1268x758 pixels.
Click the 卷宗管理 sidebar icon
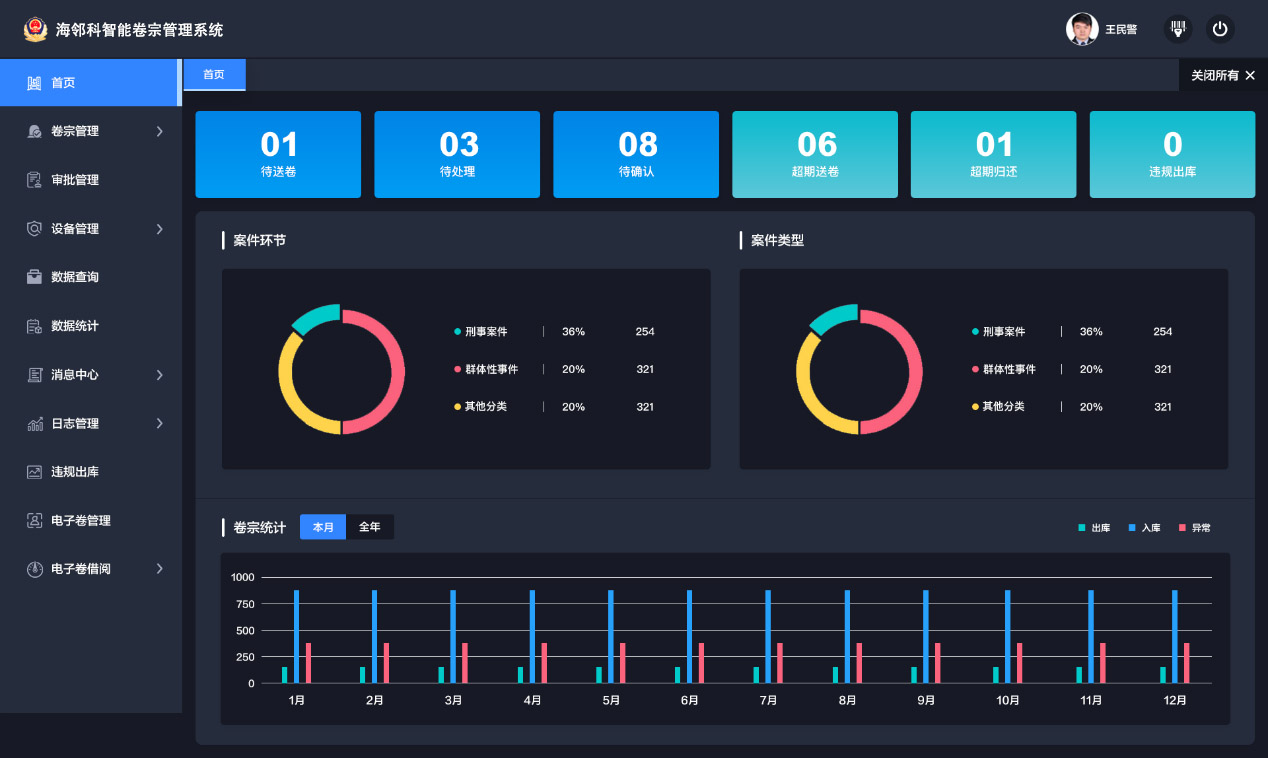pyautogui.click(x=34, y=131)
